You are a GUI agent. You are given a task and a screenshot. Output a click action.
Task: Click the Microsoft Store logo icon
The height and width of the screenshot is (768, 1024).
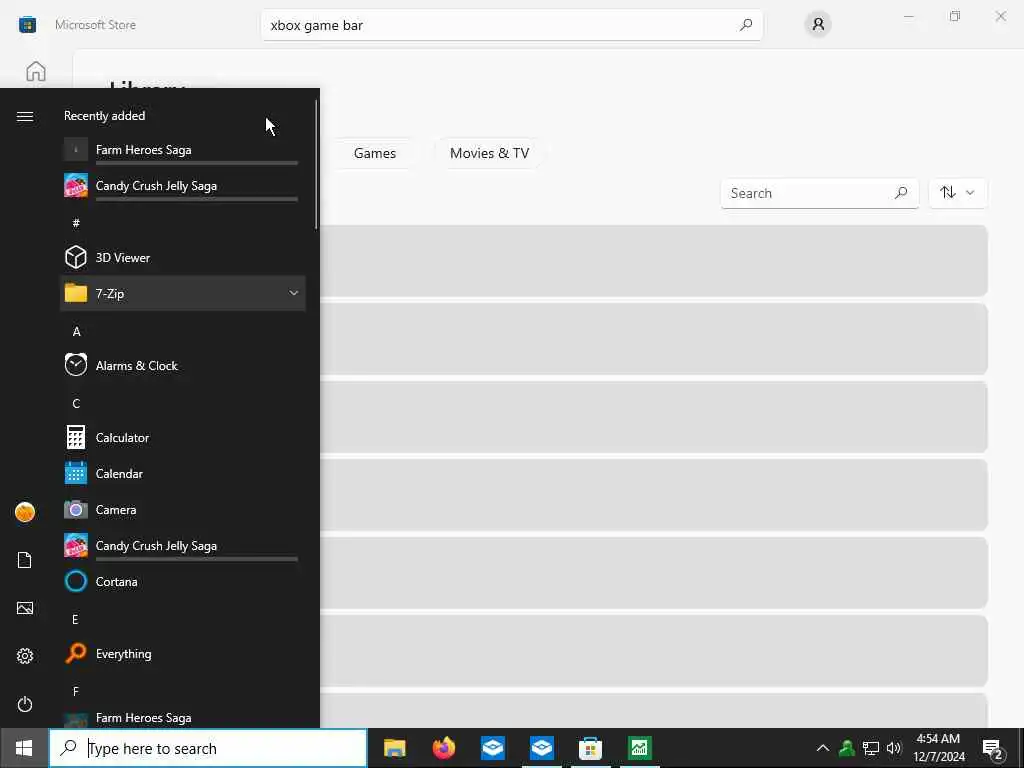(x=27, y=25)
